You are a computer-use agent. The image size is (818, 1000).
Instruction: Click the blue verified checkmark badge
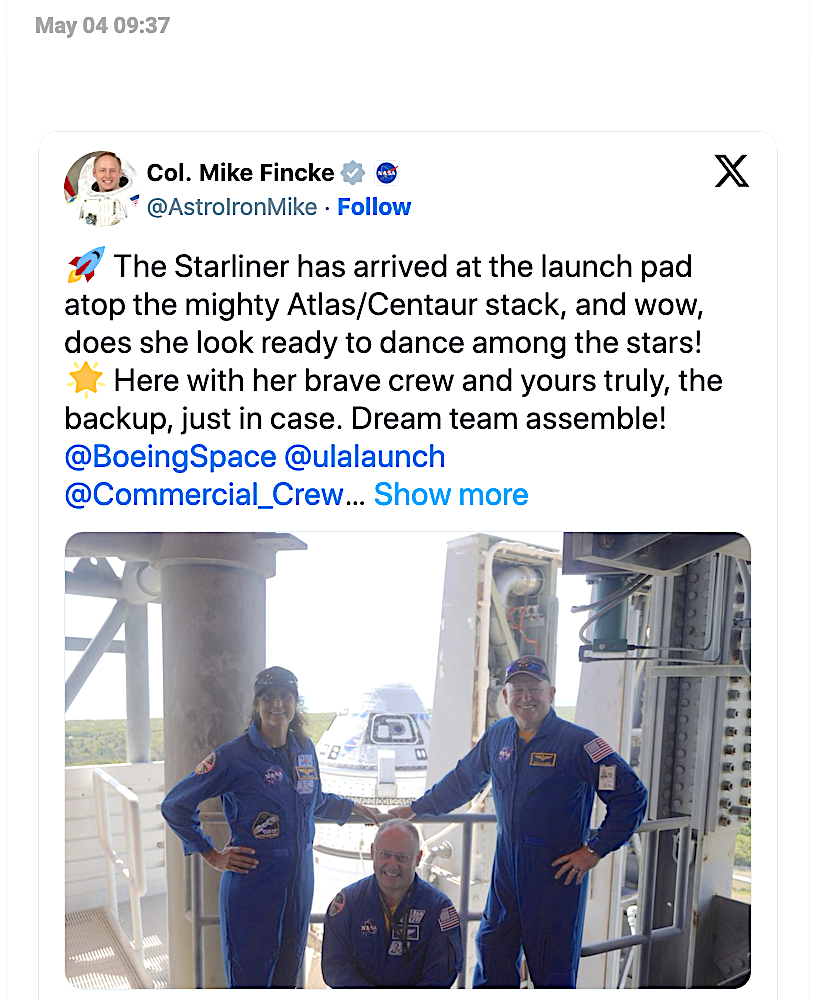pyautogui.click(x=353, y=173)
